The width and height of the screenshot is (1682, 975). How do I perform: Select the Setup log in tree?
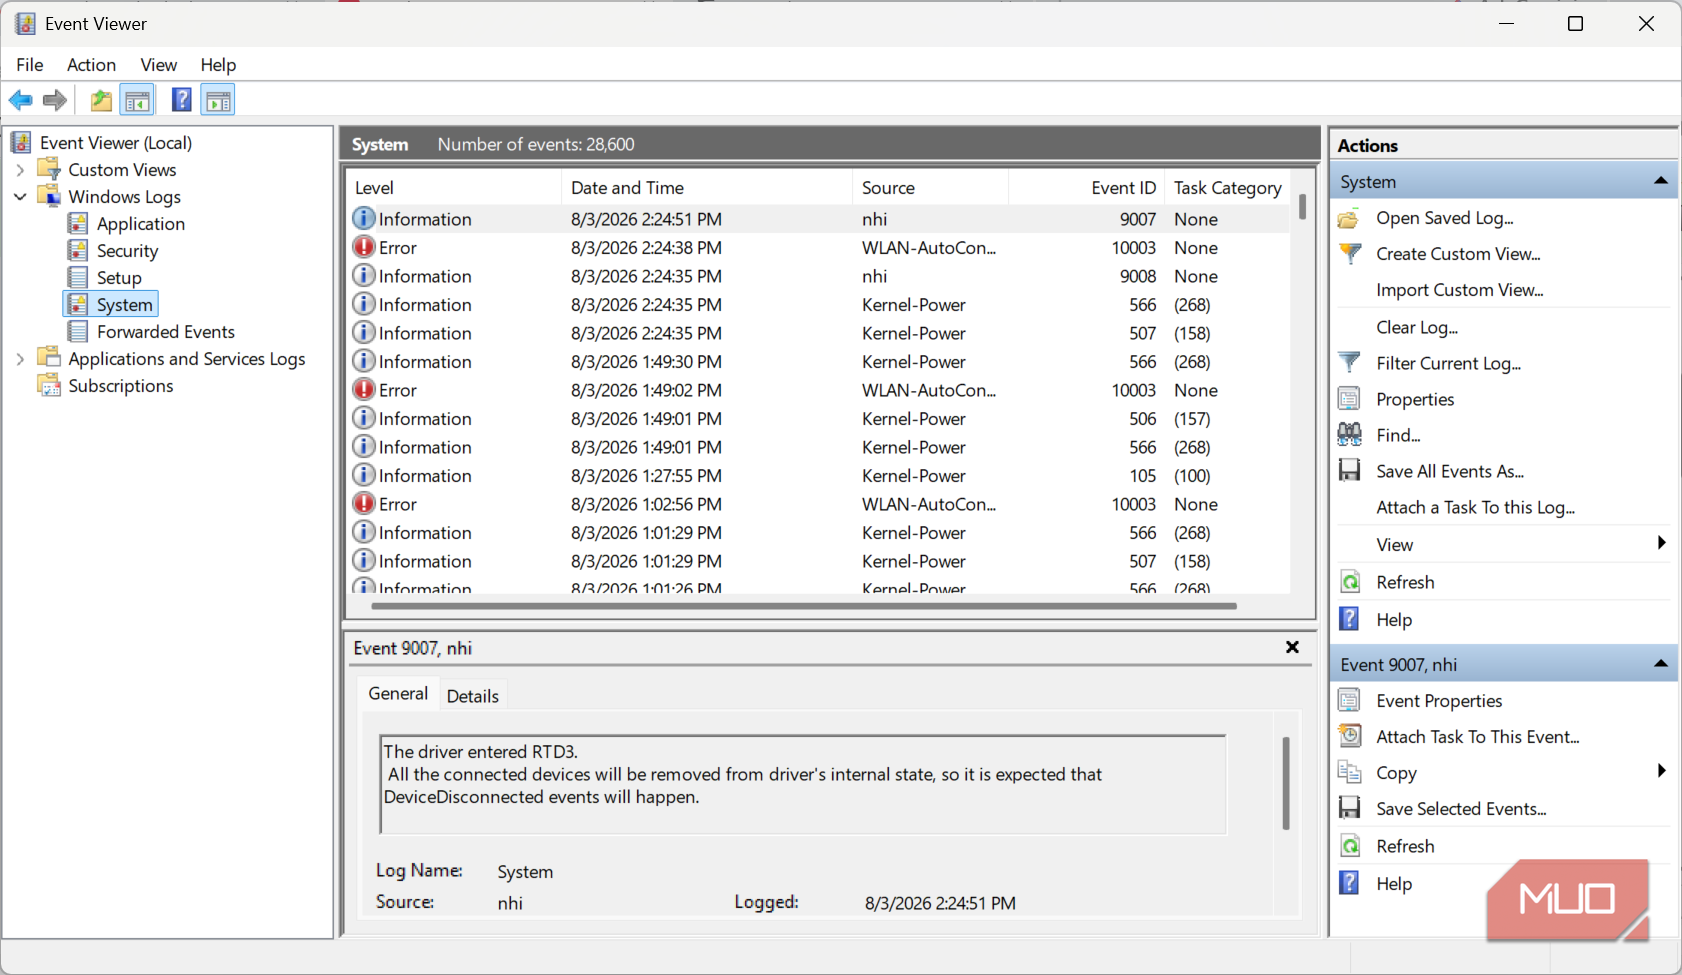point(119,278)
